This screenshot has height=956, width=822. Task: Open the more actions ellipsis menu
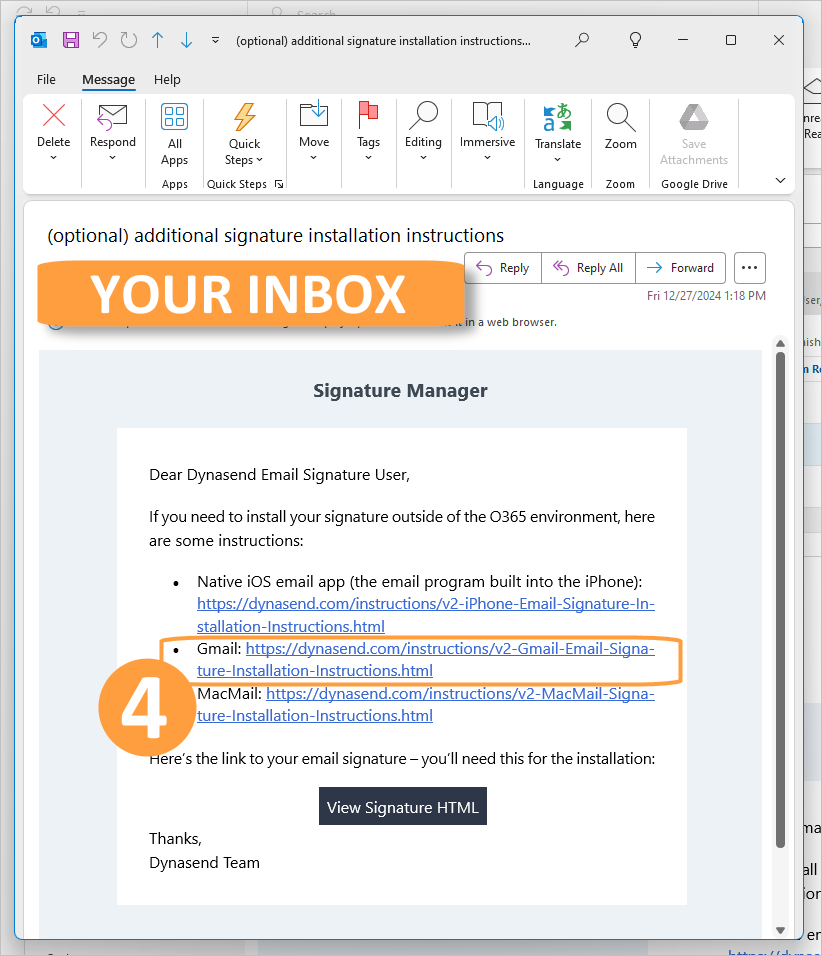coord(749,267)
